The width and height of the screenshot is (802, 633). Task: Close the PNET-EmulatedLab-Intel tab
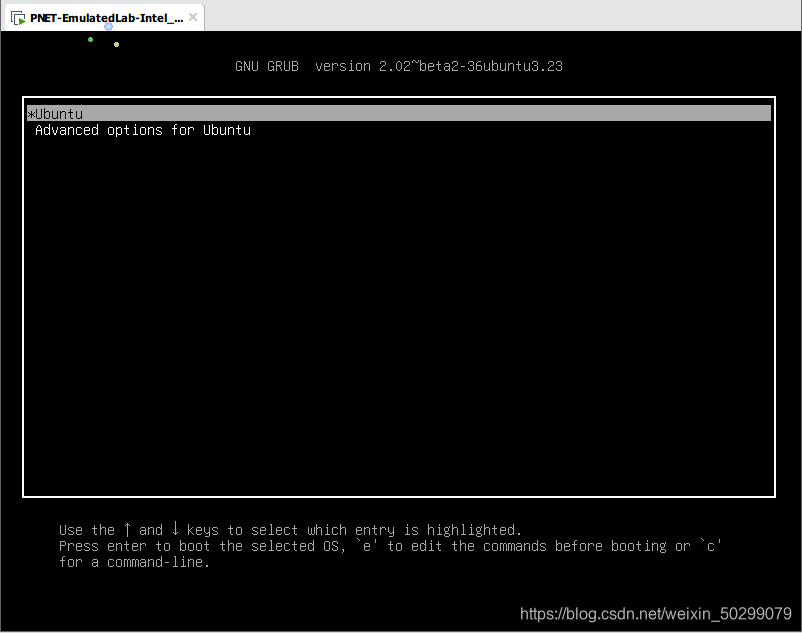tap(193, 17)
